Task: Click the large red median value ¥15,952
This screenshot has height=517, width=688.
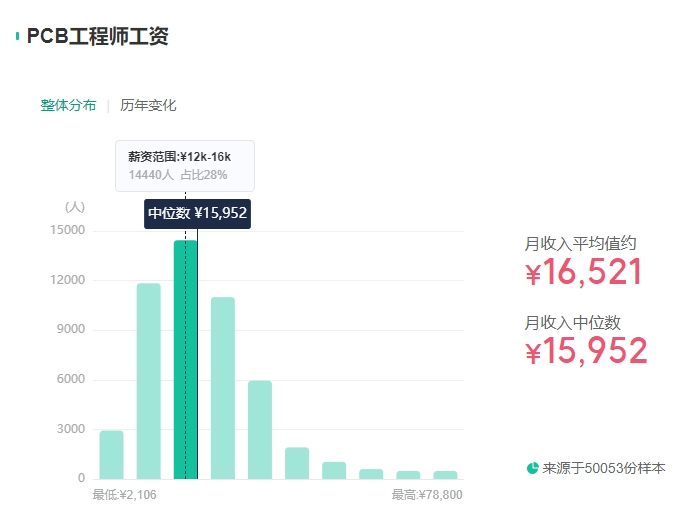Action: point(586,351)
